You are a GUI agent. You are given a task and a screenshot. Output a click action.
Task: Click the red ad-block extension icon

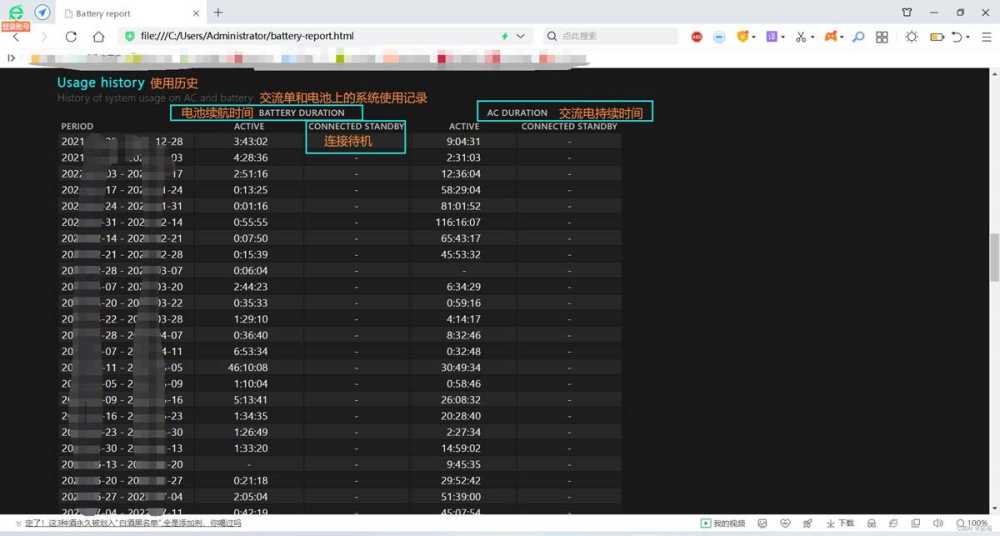697,36
